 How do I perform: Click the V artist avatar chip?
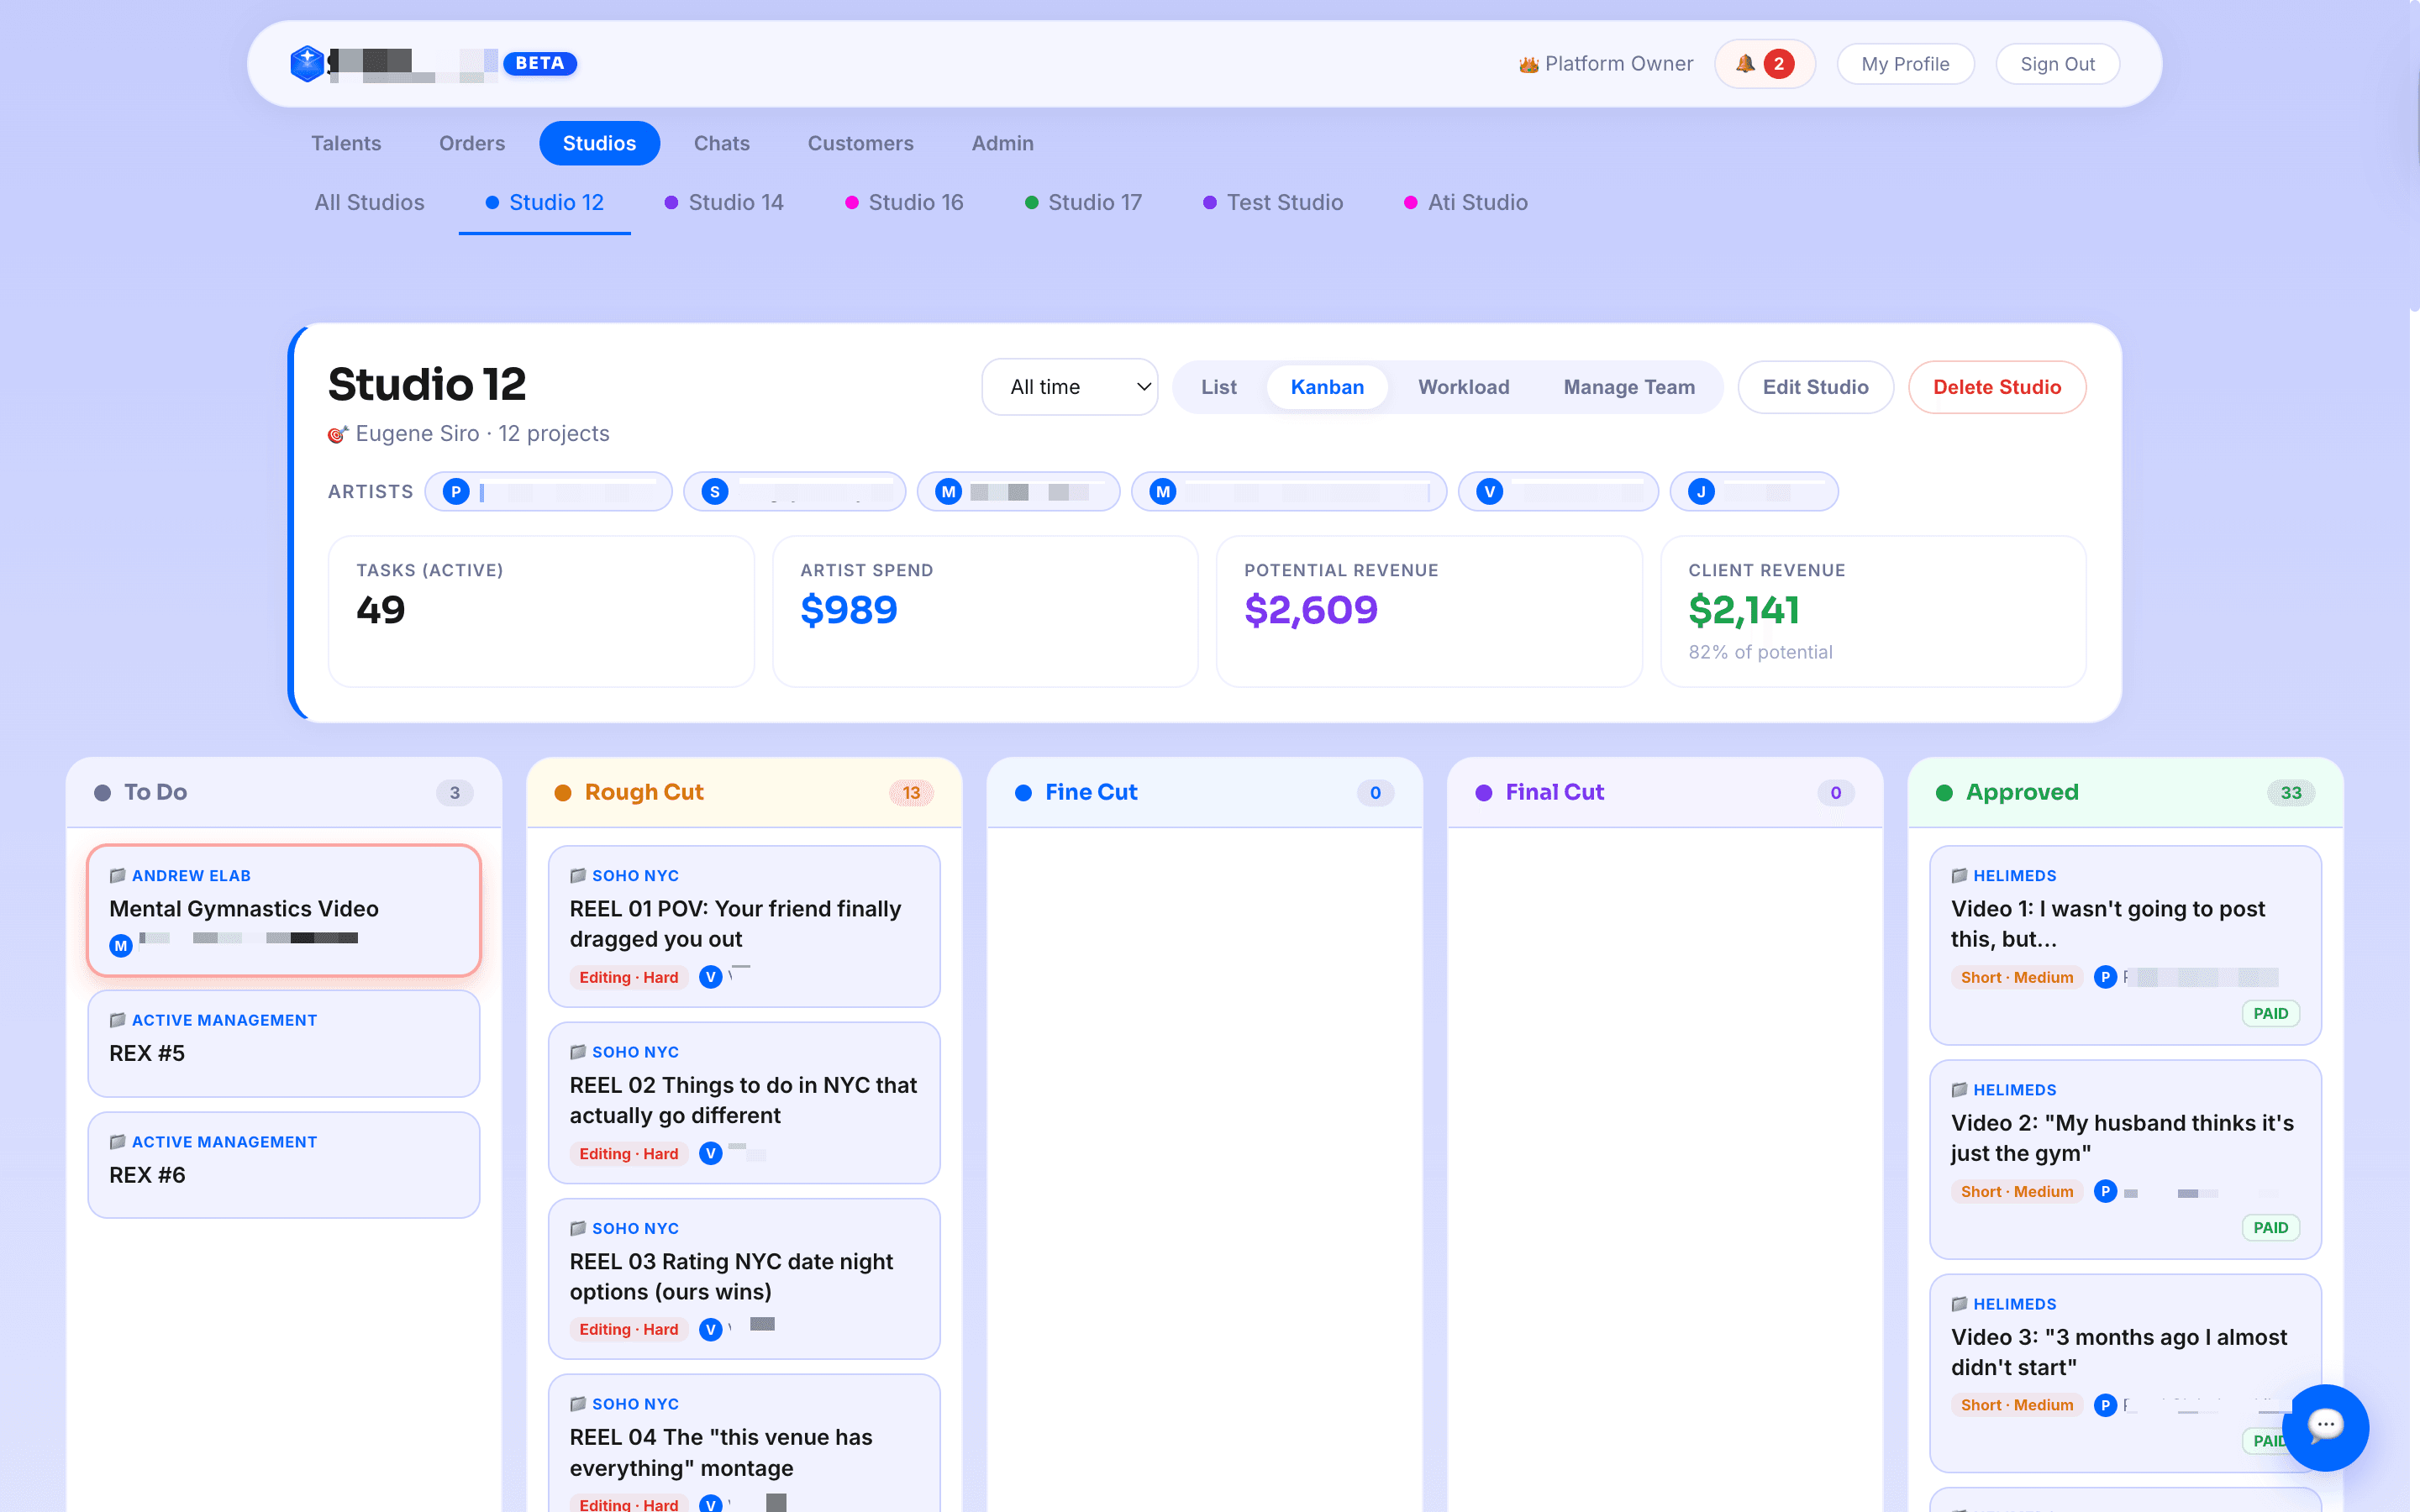tap(1558, 491)
